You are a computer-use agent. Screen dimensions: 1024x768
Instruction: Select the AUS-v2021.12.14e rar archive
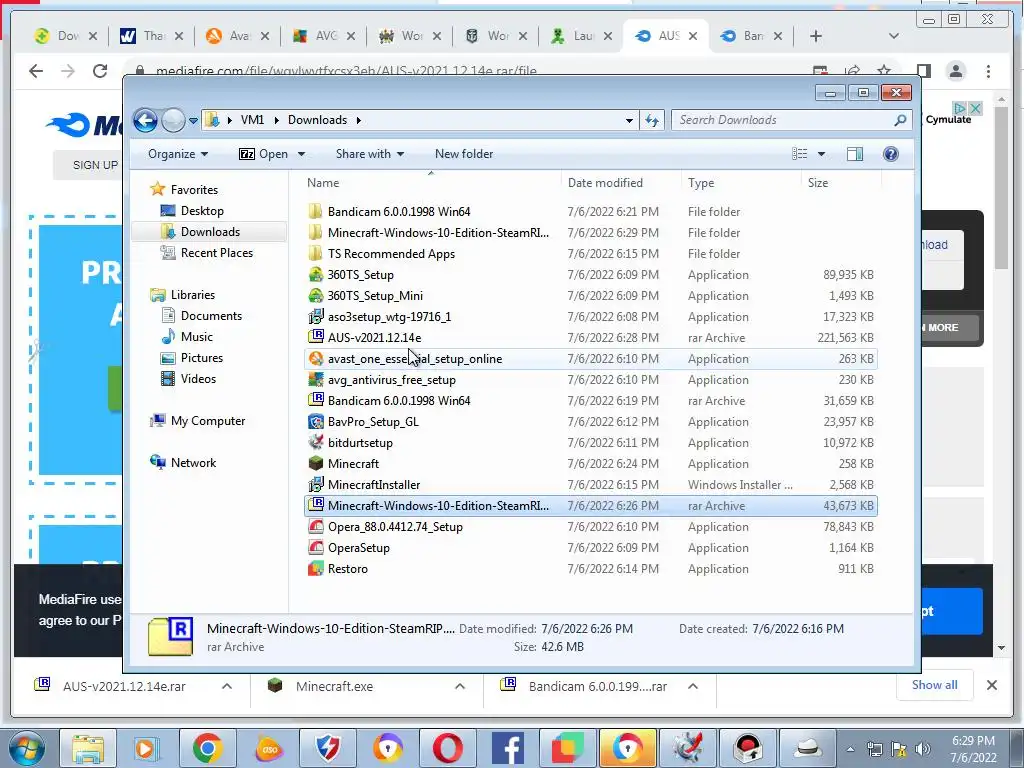coord(374,338)
